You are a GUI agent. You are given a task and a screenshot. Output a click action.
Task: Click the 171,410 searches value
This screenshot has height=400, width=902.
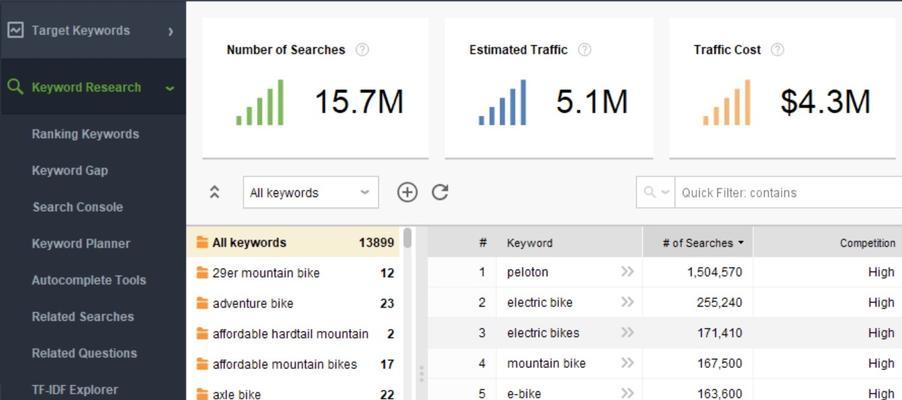719,333
